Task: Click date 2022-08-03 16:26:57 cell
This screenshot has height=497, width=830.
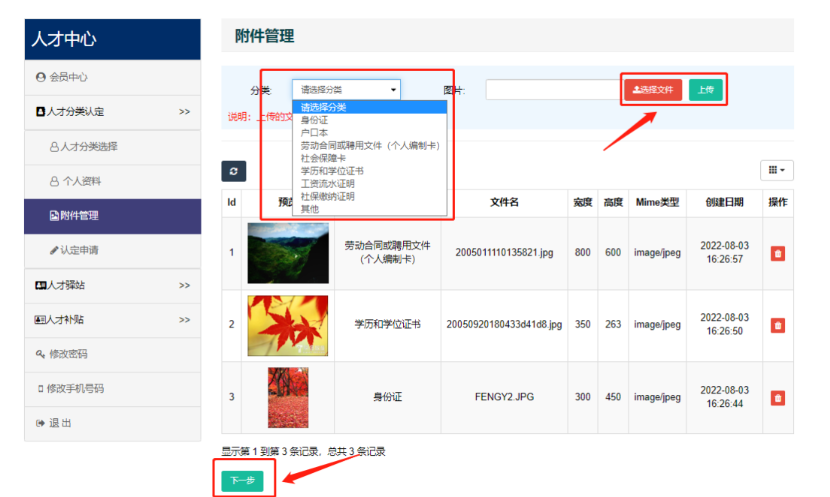Action: point(725,252)
